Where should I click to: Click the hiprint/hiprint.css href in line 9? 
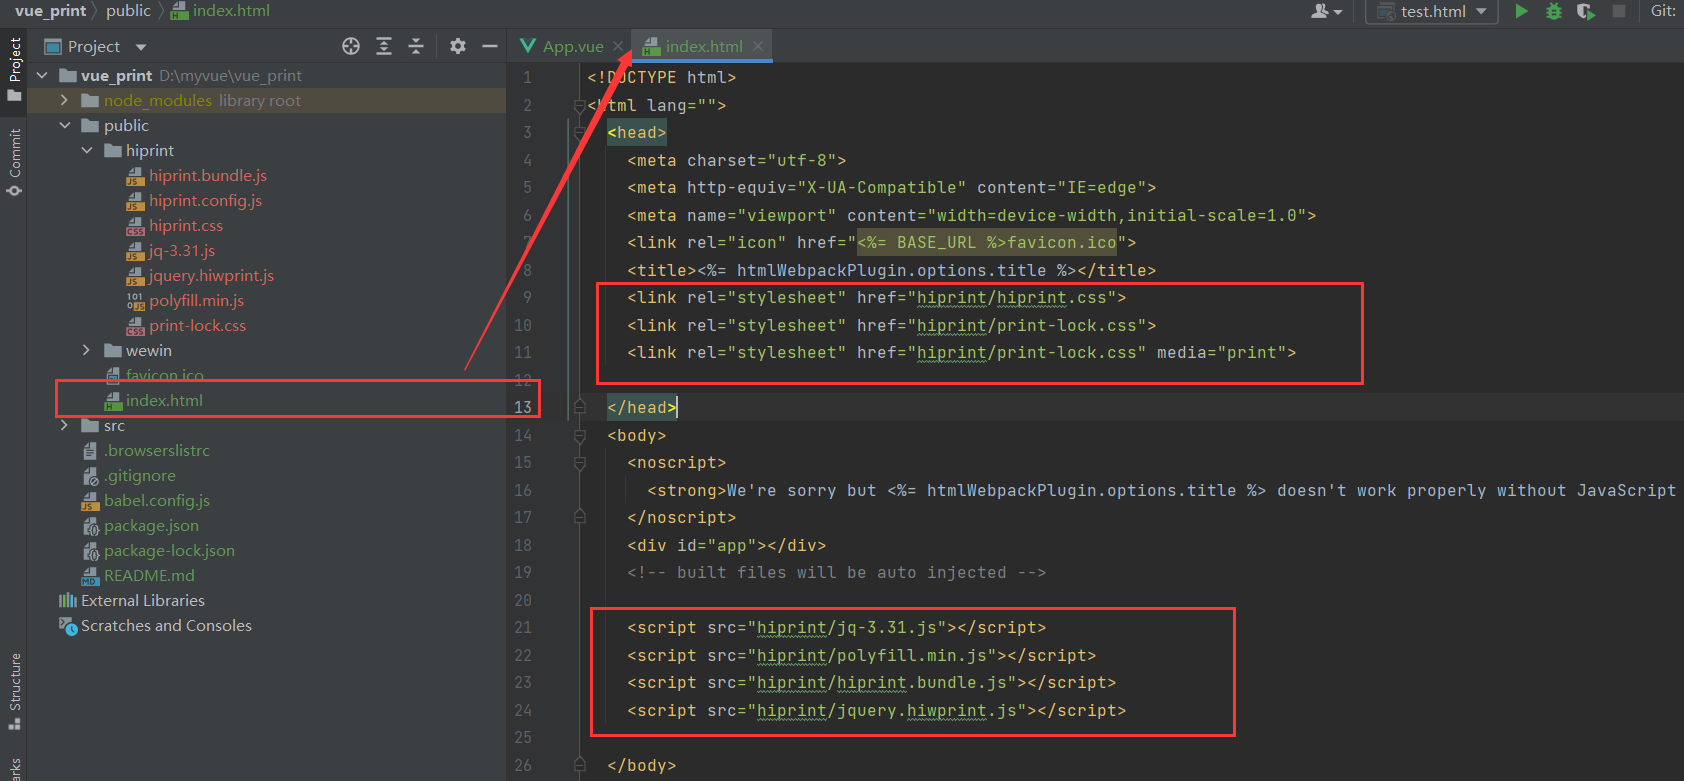point(1011,298)
